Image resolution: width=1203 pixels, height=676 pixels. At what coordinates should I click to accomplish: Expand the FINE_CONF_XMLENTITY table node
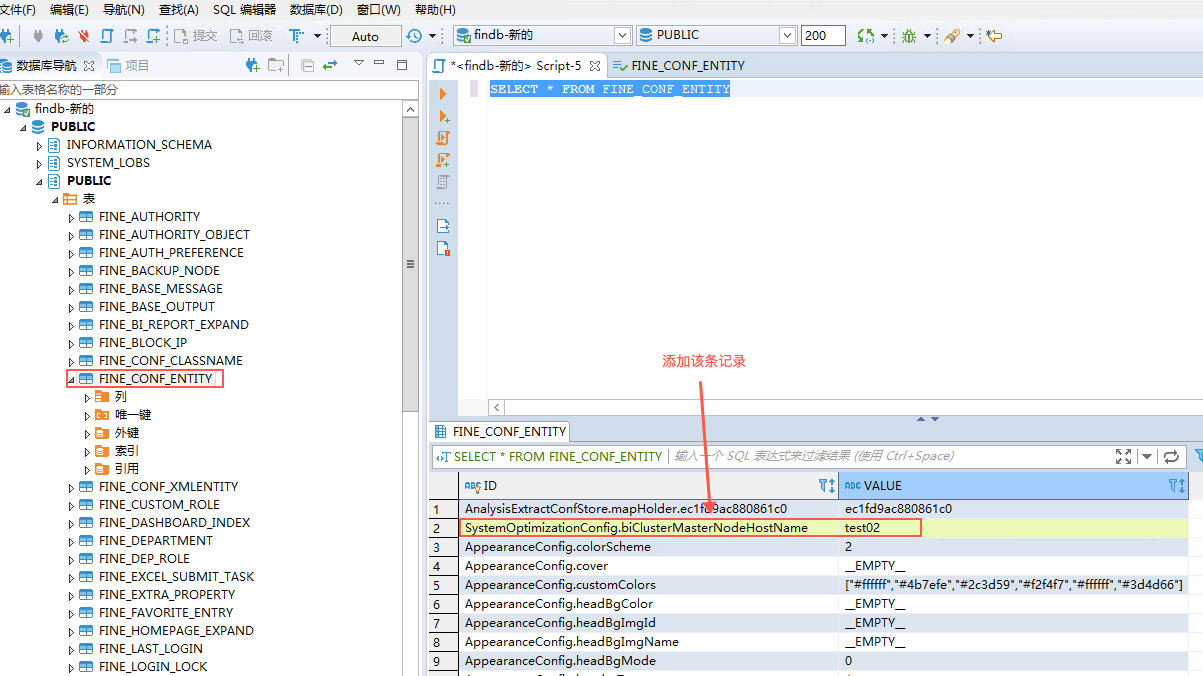(71, 488)
